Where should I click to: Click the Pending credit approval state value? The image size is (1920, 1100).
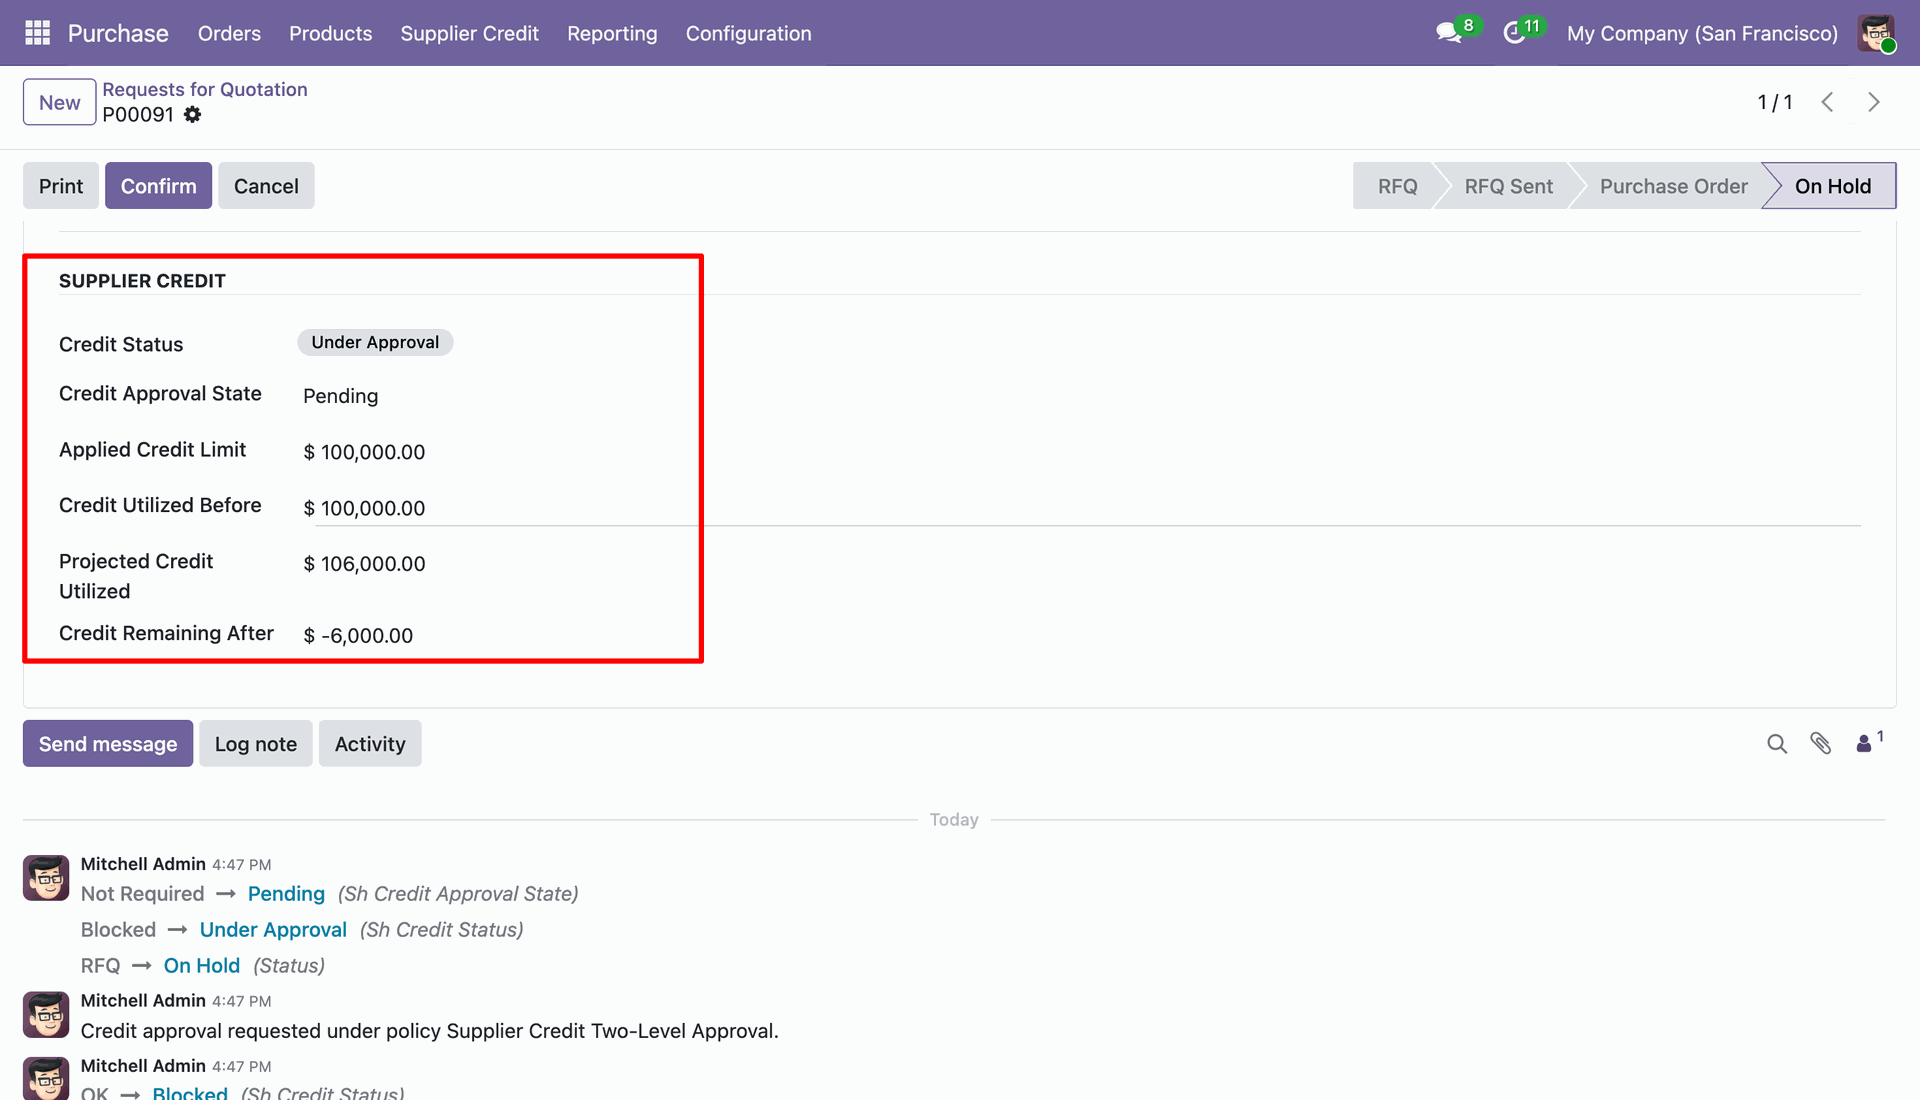click(340, 396)
